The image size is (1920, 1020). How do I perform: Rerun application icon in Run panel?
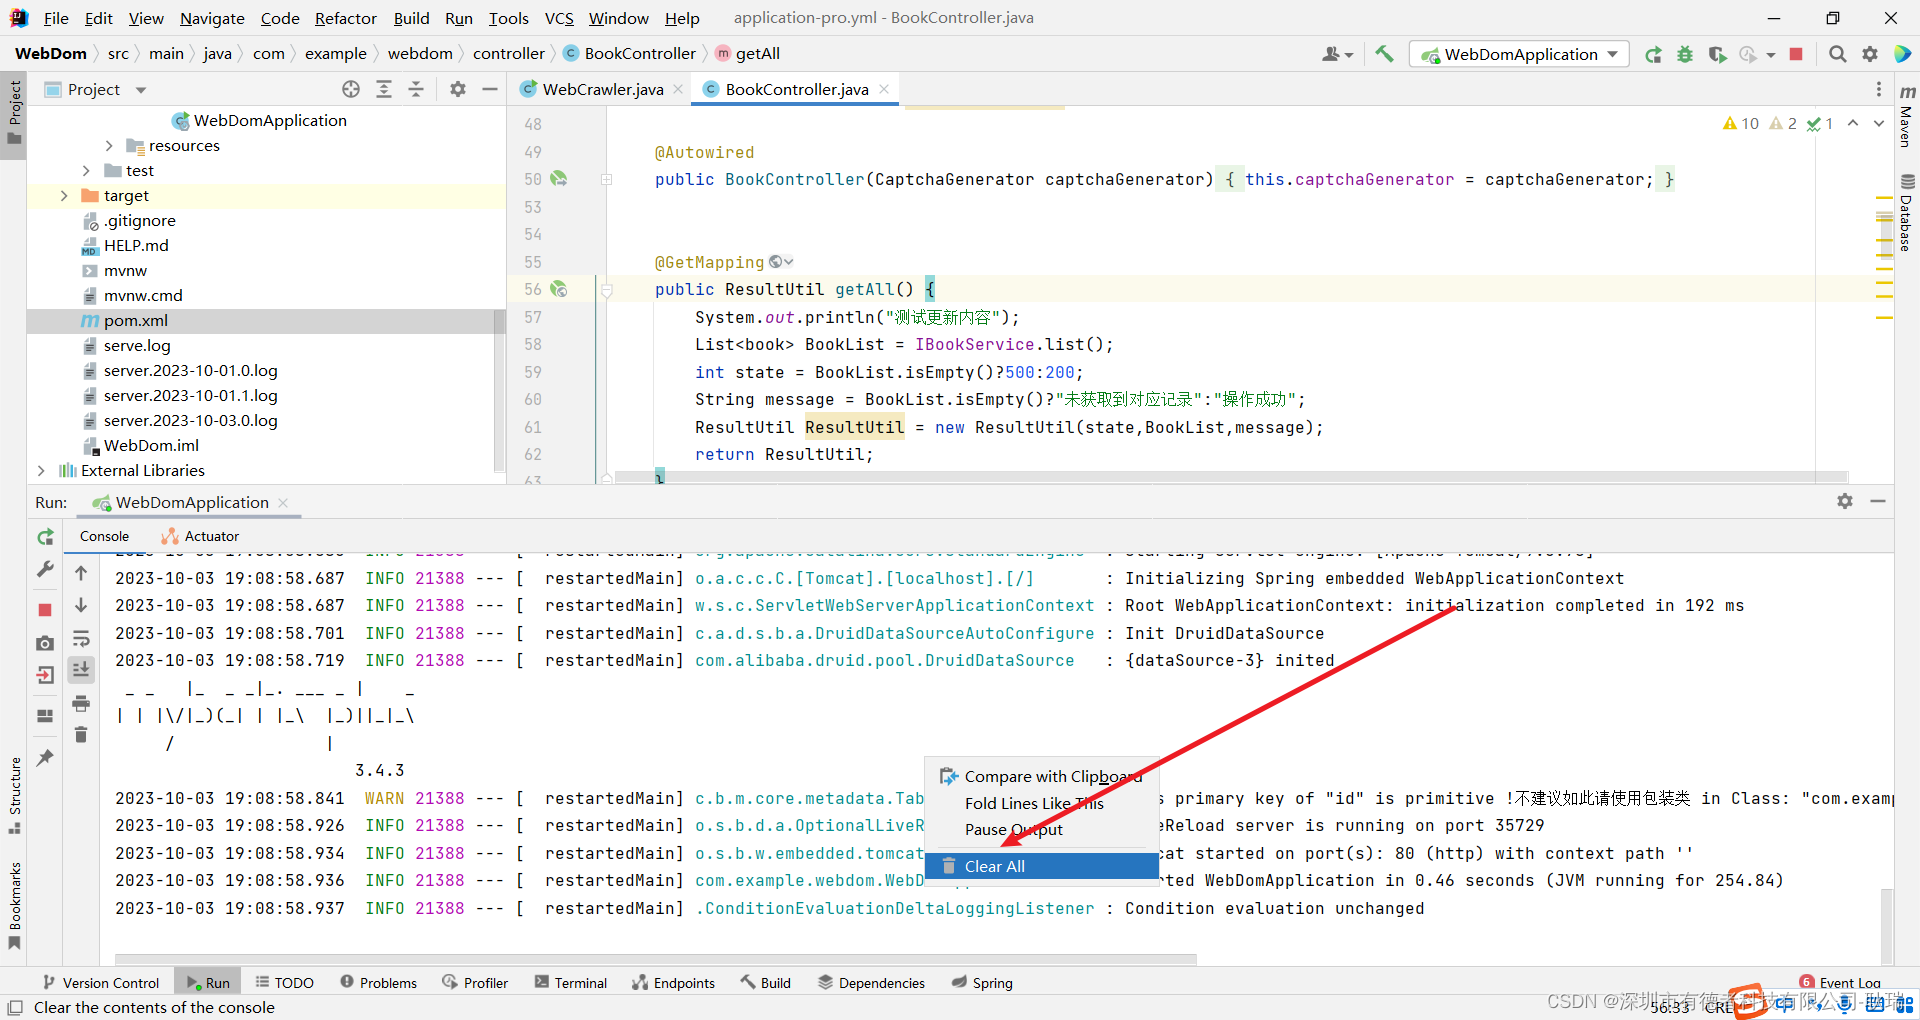click(x=45, y=537)
